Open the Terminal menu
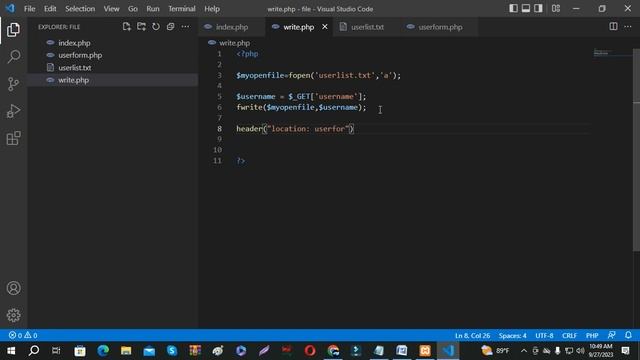 pos(182,9)
